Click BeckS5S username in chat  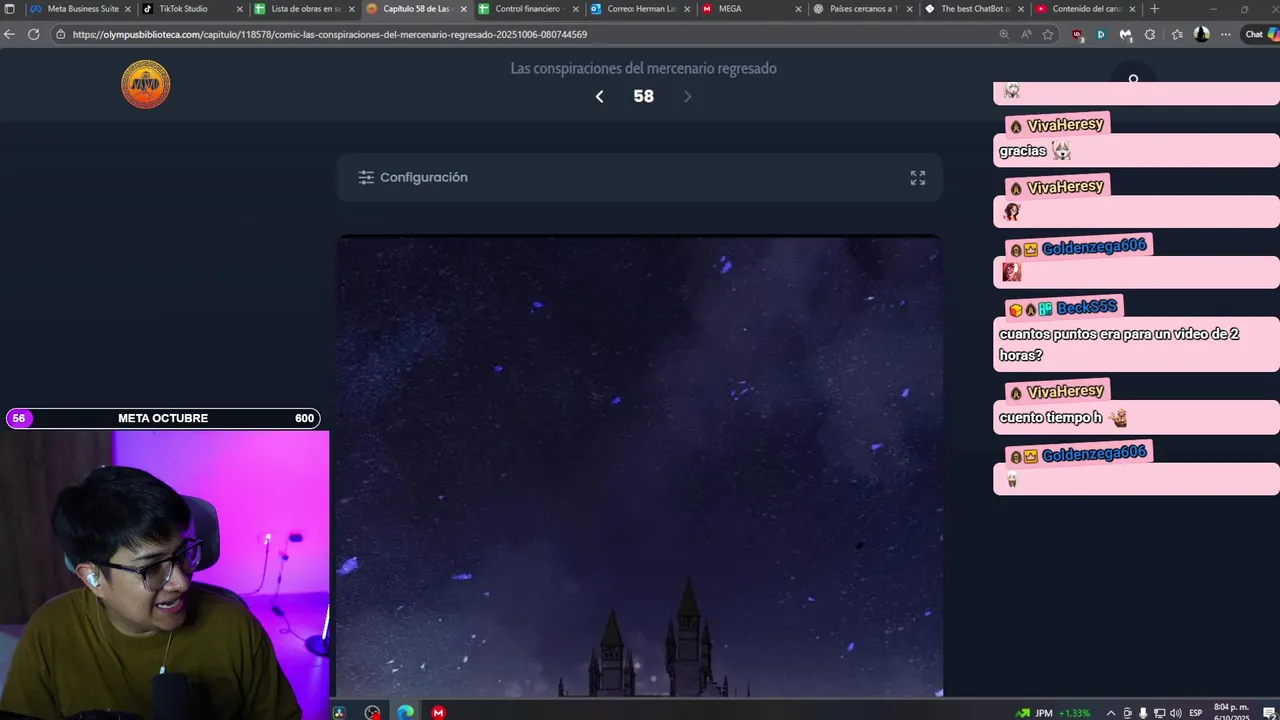click(x=1086, y=308)
